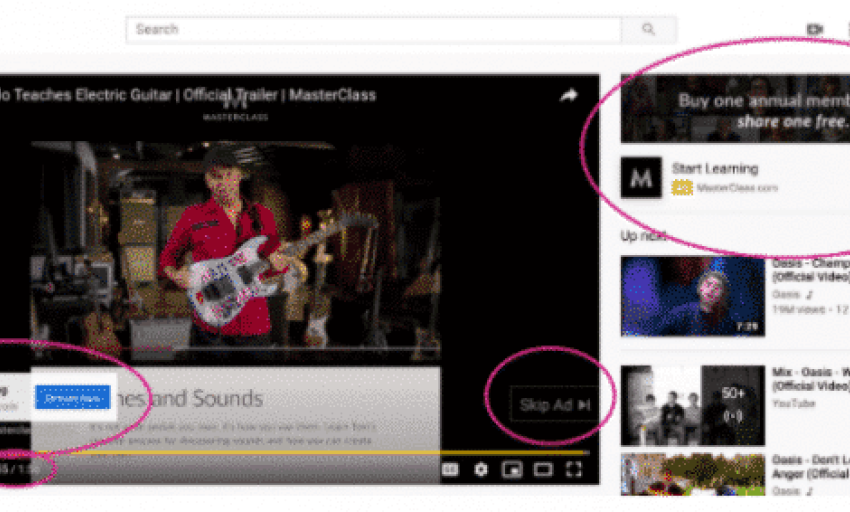Image resolution: width=850 pixels, height=512 pixels.
Task: Open the Oasis video thumbnail with the 7:29 duration
Action: pos(693,297)
